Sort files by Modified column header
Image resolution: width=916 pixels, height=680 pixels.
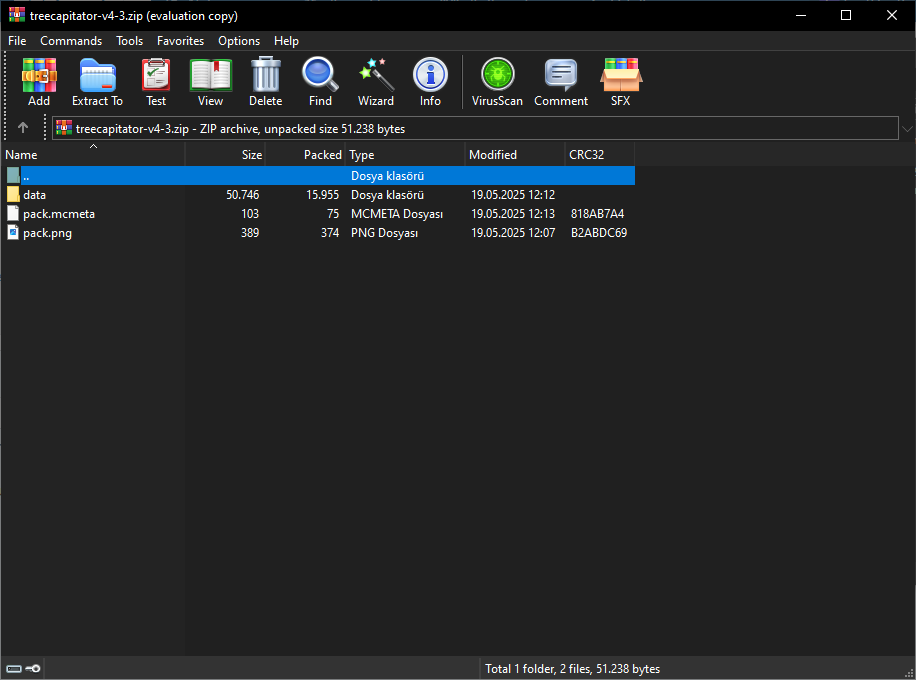pos(493,155)
